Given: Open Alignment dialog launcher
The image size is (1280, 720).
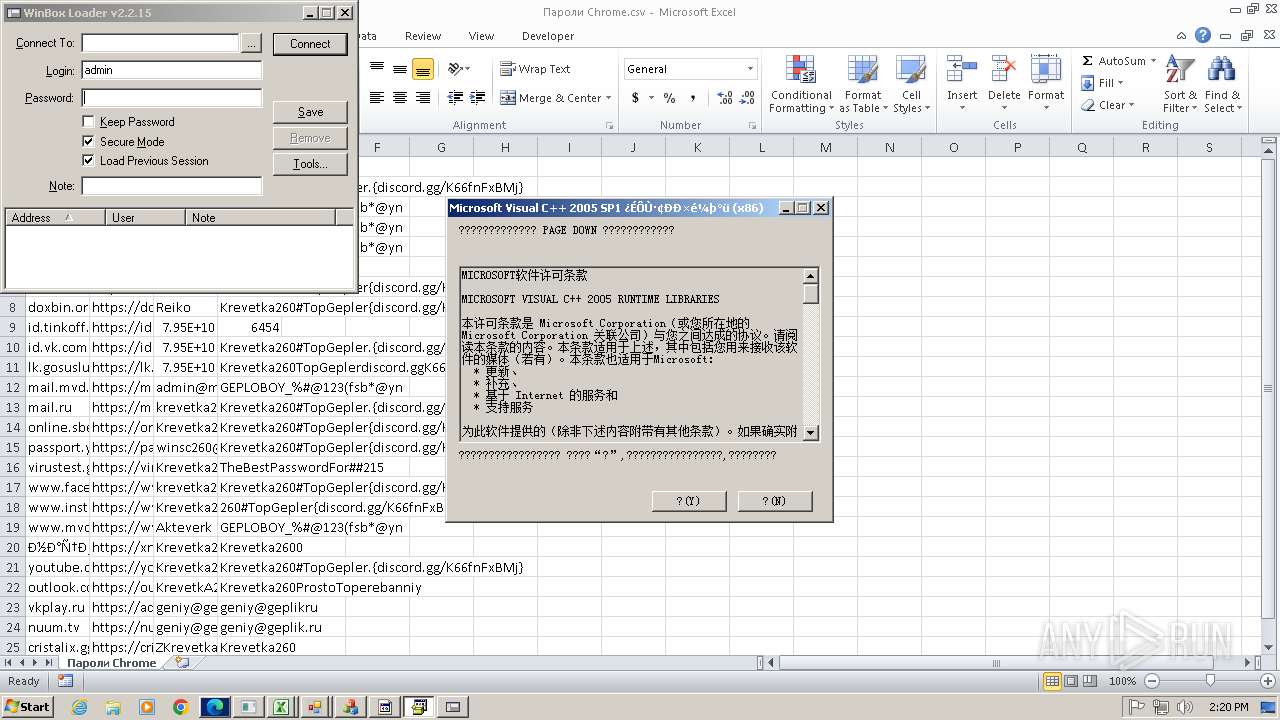Looking at the screenshot, I should point(609,126).
